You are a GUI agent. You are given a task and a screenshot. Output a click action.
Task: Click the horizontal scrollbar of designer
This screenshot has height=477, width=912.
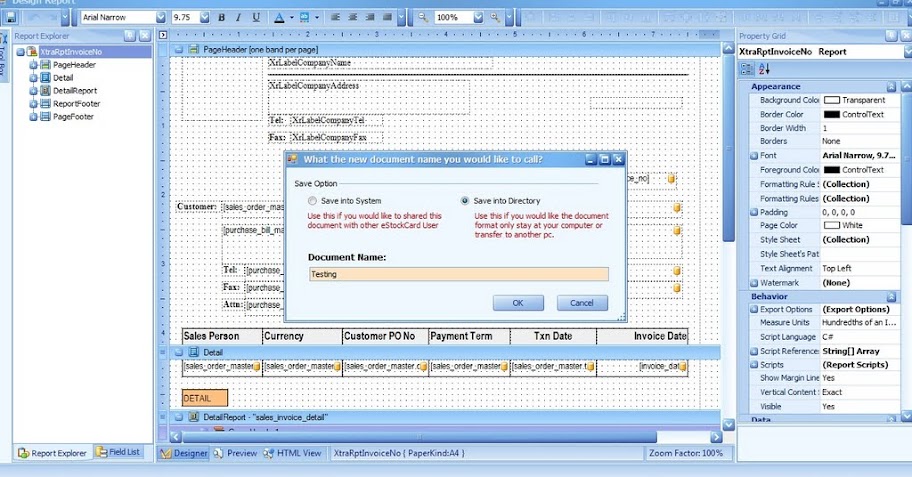[x=419, y=437]
